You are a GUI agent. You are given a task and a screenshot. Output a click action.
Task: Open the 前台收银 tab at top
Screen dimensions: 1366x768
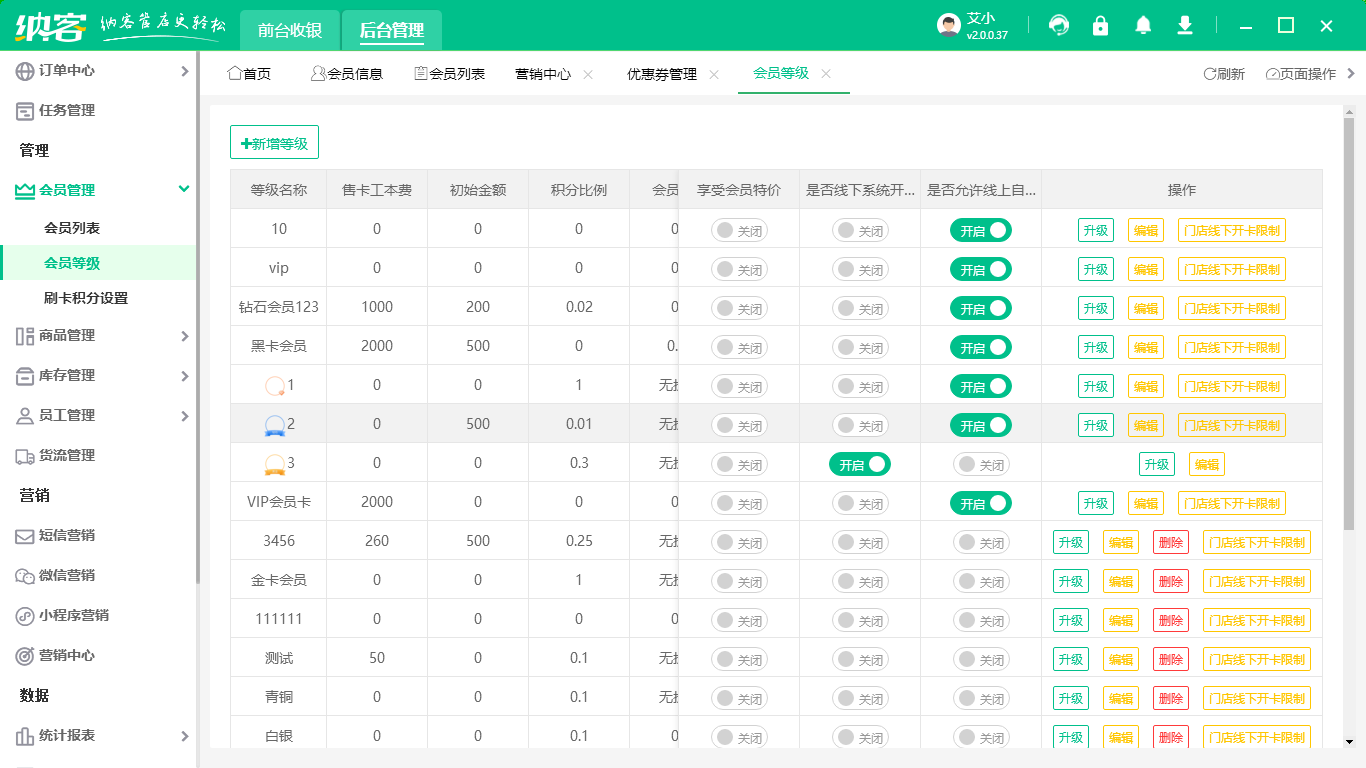click(x=289, y=30)
